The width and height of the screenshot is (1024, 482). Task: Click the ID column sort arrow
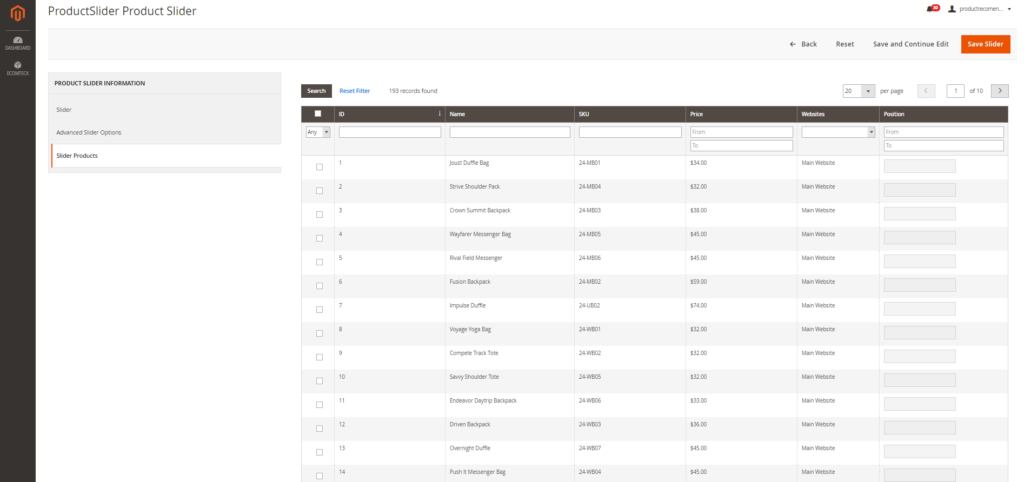pyautogui.click(x=440, y=114)
